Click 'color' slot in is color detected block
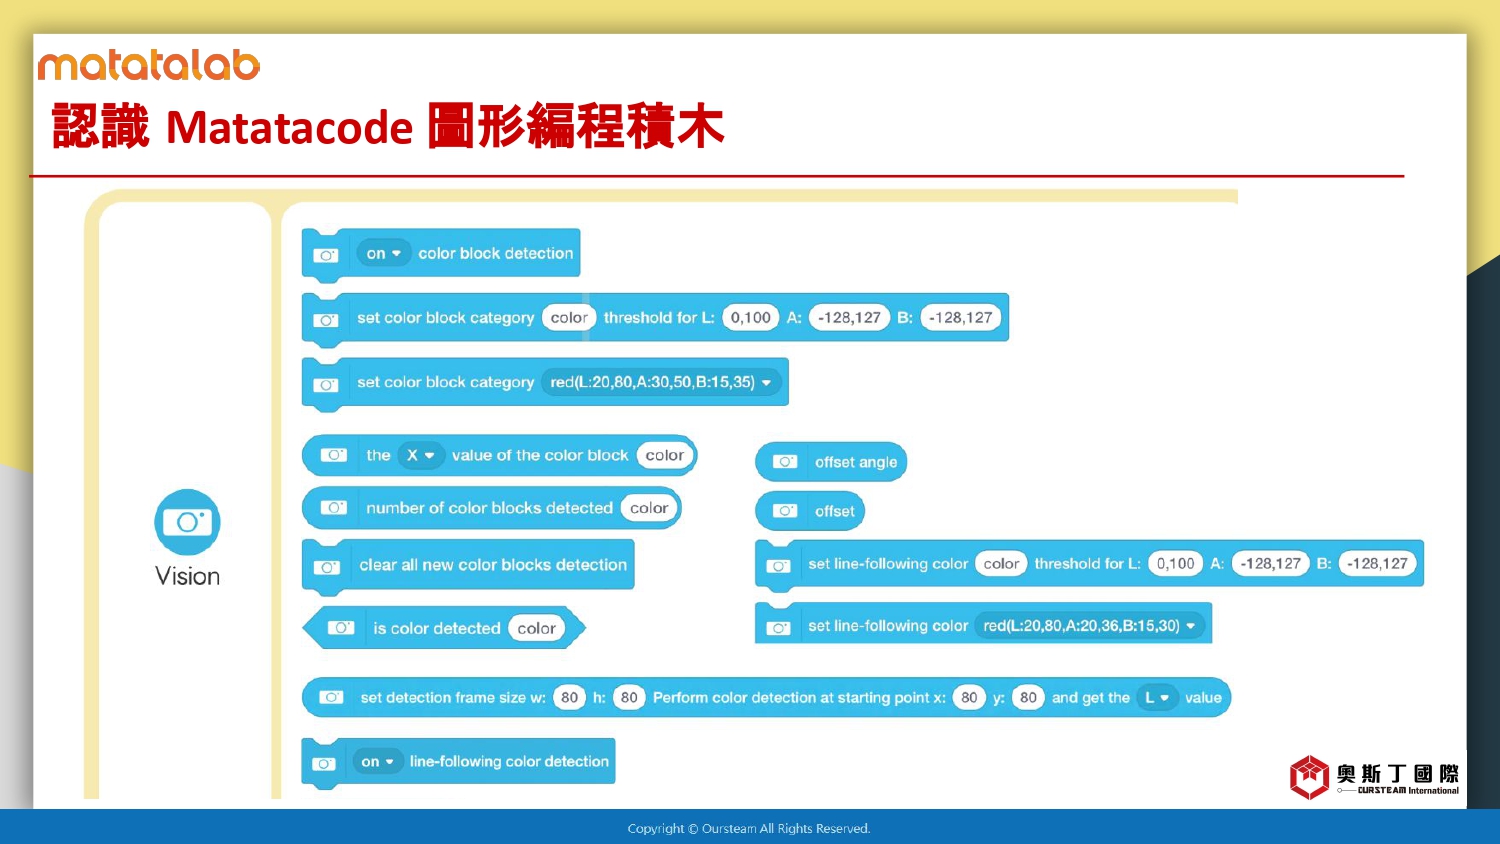Image resolution: width=1500 pixels, height=844 pixels. [x=537, y=628]
